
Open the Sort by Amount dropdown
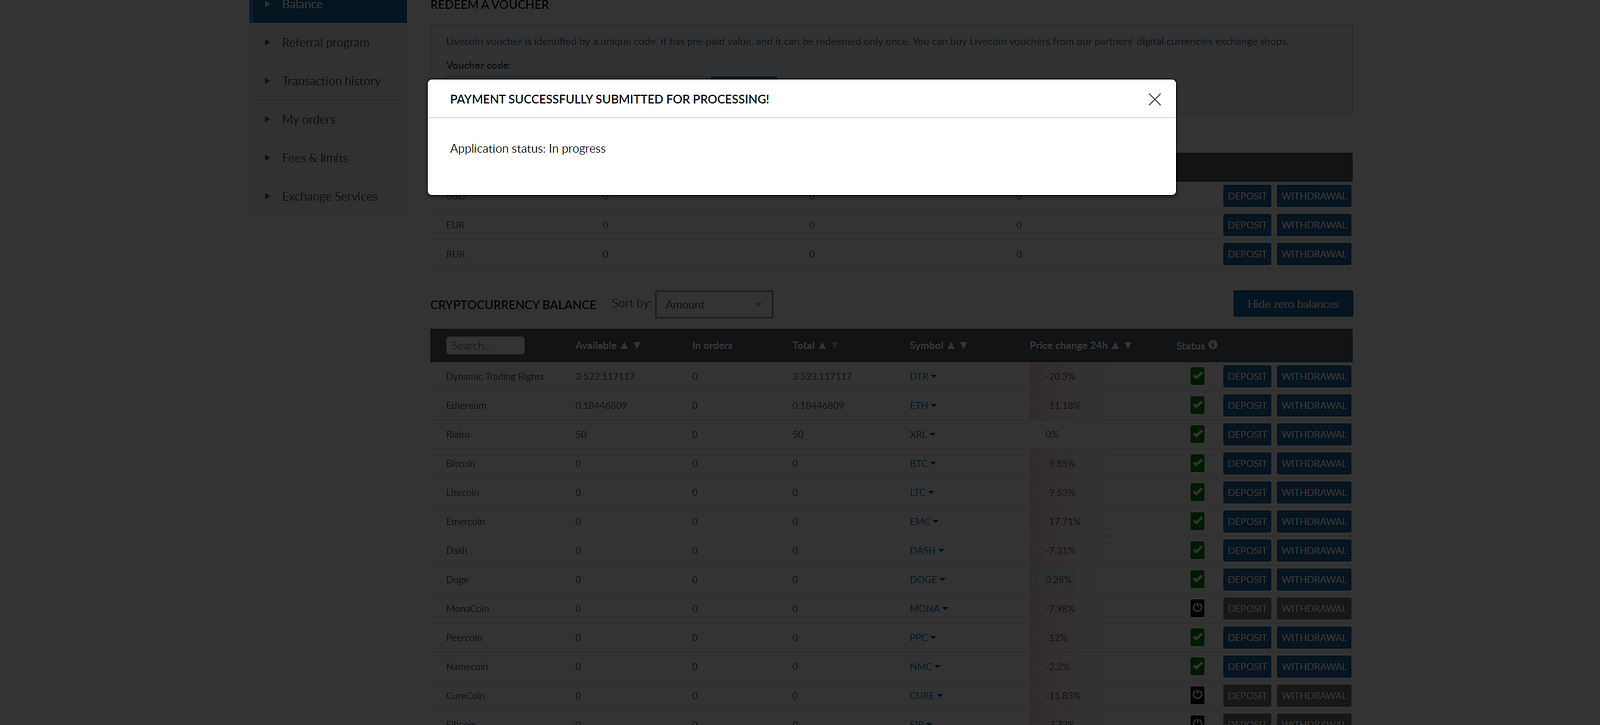coord(714,304)
